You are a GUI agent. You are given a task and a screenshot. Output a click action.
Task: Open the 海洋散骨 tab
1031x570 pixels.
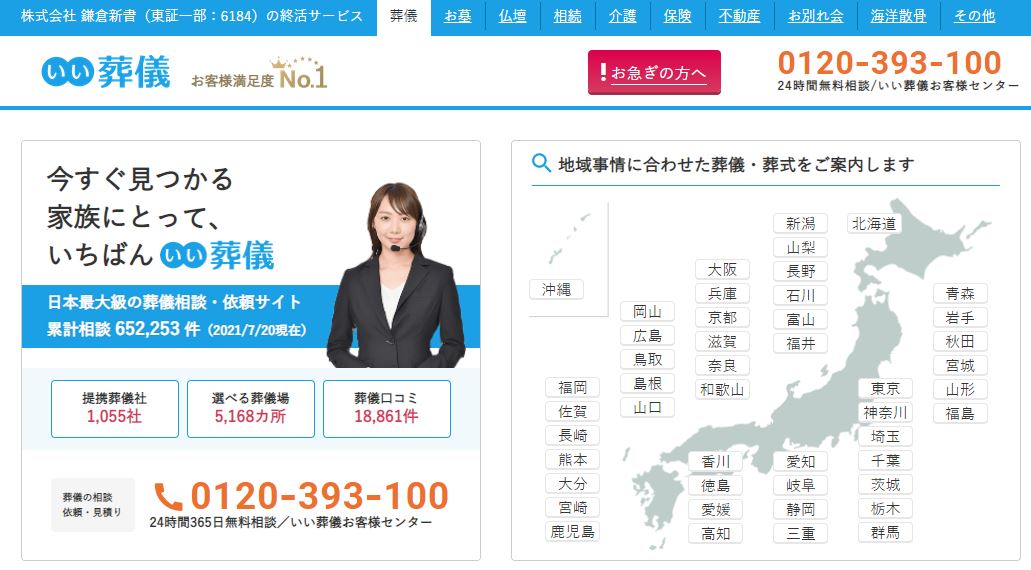coord(898,16)
